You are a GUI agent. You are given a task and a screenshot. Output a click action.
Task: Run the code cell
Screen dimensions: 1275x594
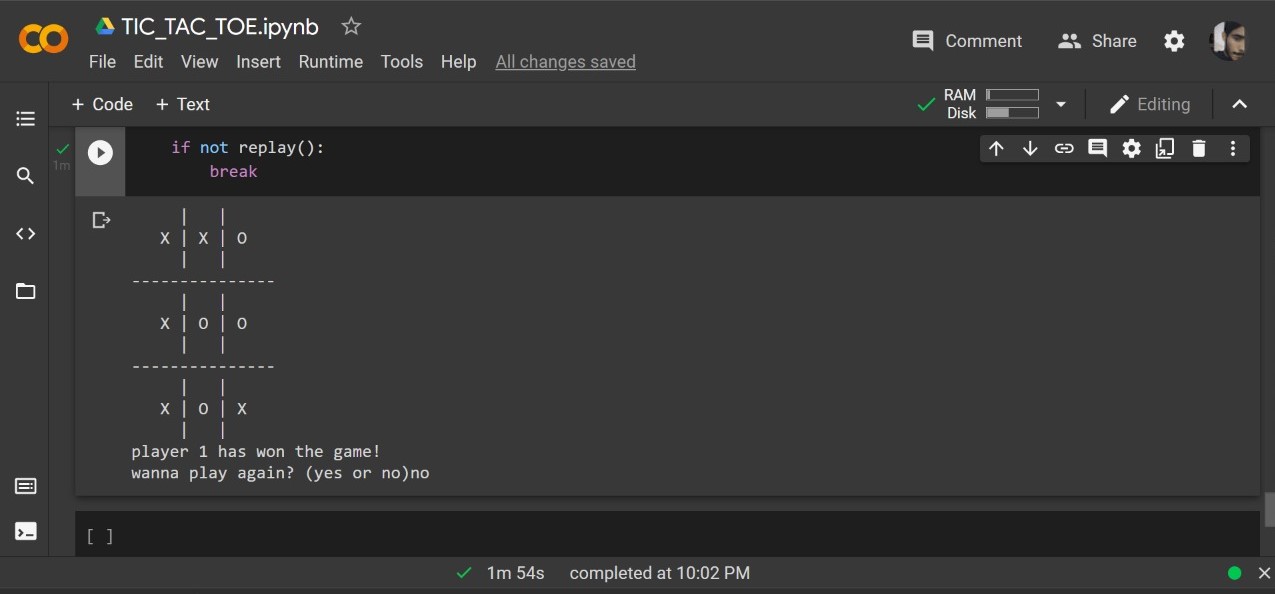pos(100,152)
